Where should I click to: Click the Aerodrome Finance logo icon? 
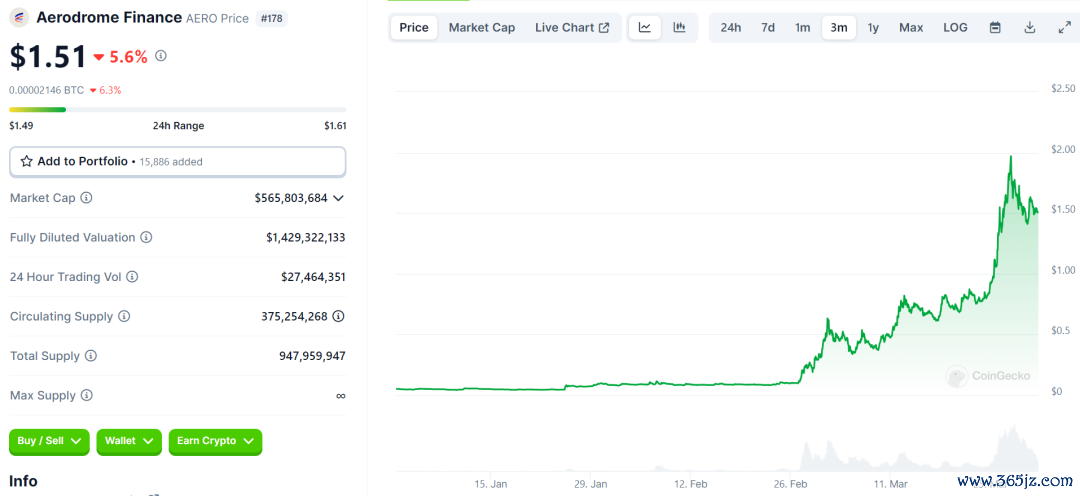19,18
